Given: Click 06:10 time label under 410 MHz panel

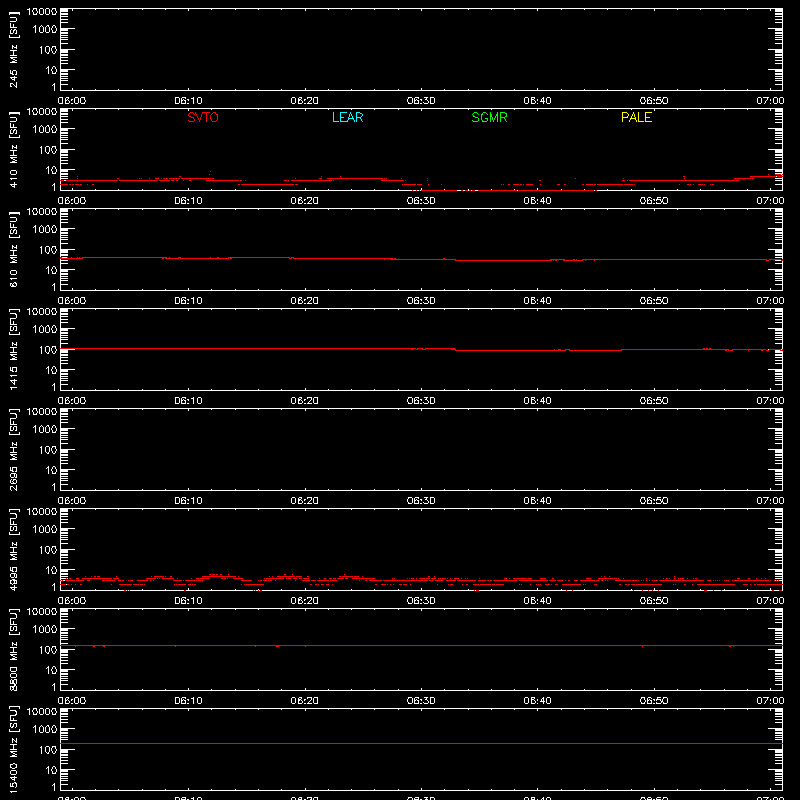Looking at the screenshot, I should 188,201.
